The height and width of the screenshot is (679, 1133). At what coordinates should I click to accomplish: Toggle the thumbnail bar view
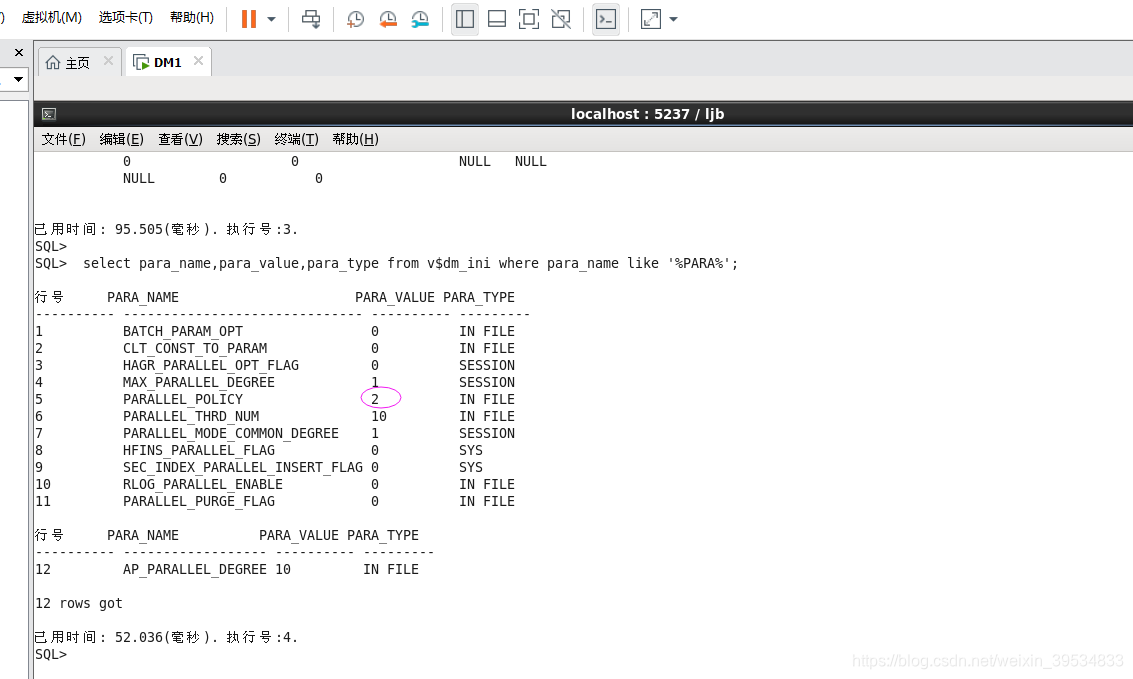tap(497, 19)
